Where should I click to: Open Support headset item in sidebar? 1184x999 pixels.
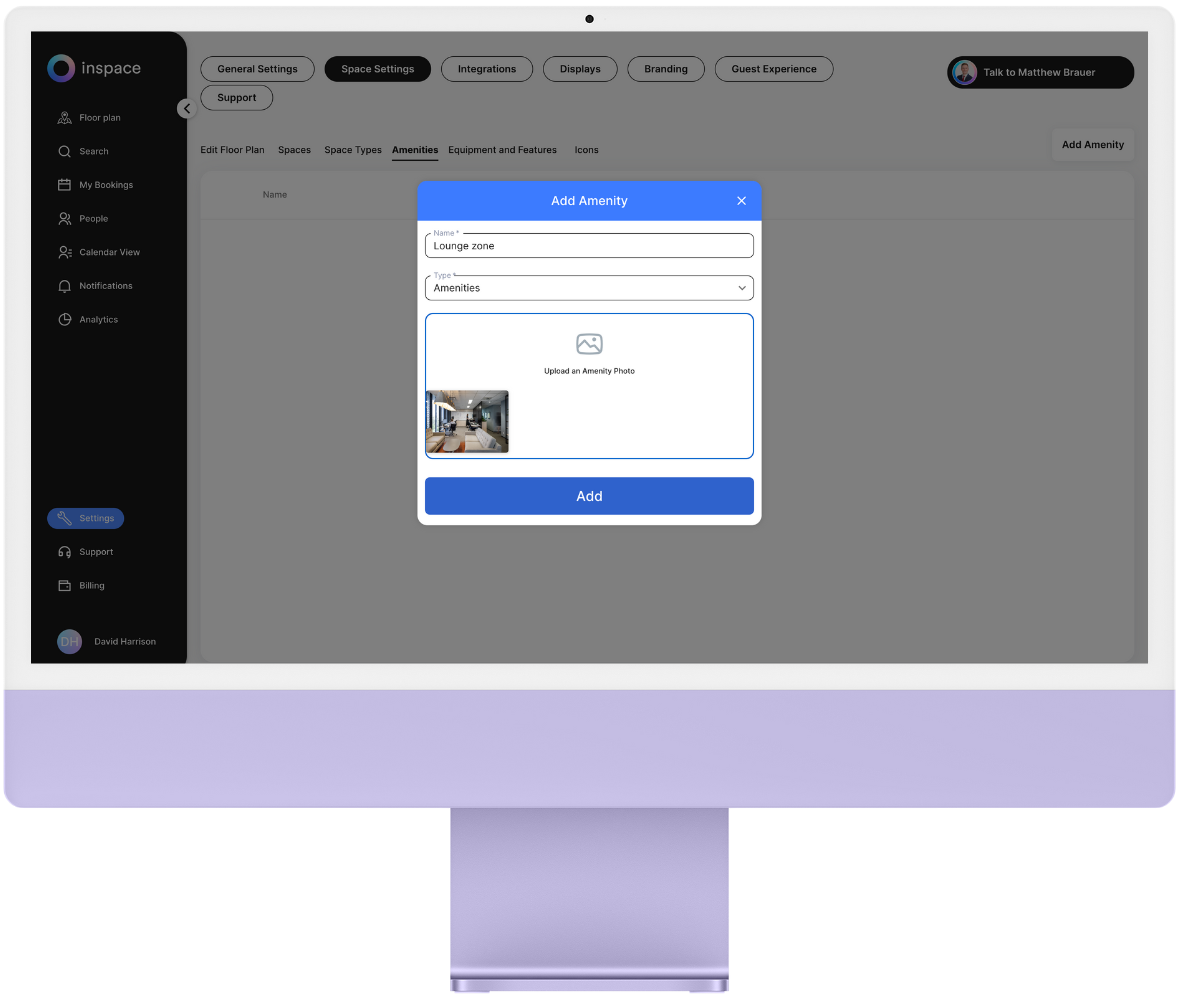(85, 552)
